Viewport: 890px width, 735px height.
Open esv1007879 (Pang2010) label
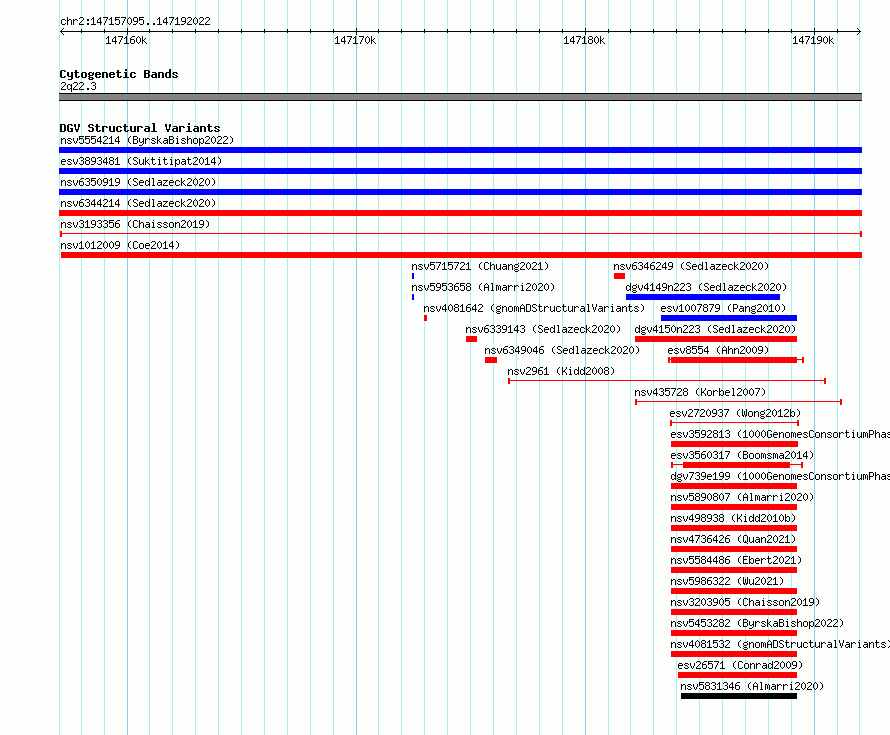(x=723, y=308)
